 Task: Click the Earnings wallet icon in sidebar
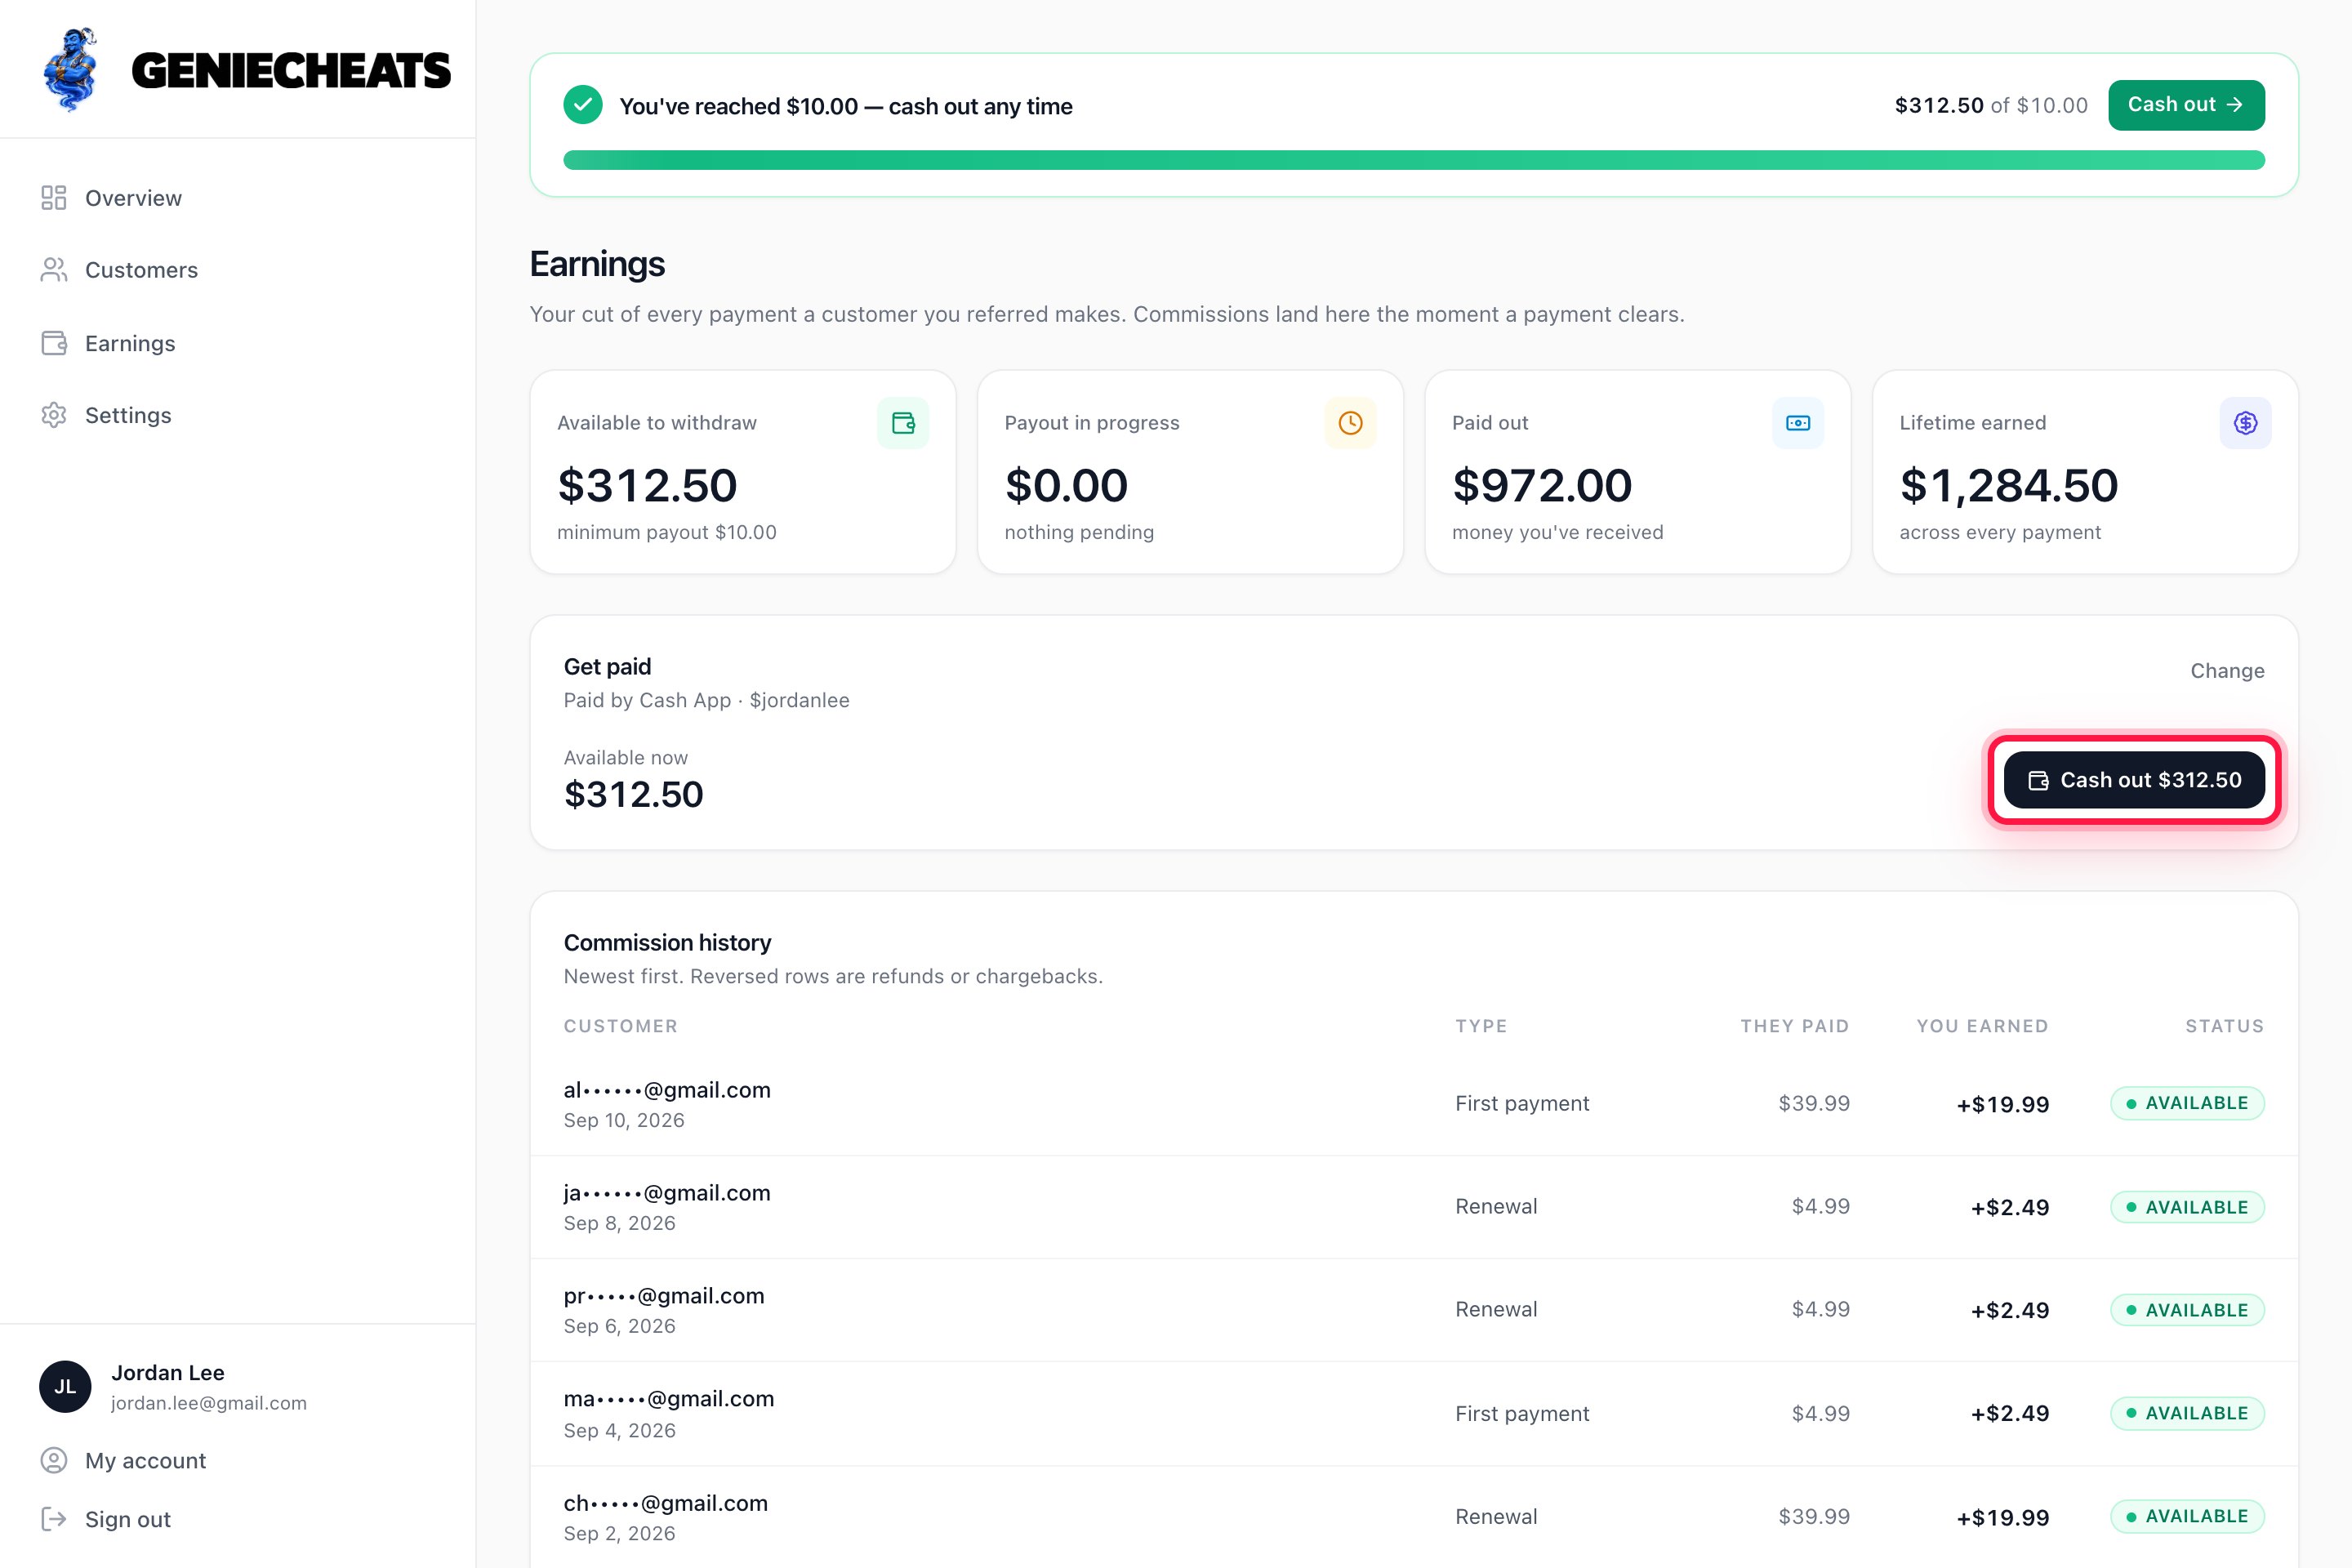[54, 343]
